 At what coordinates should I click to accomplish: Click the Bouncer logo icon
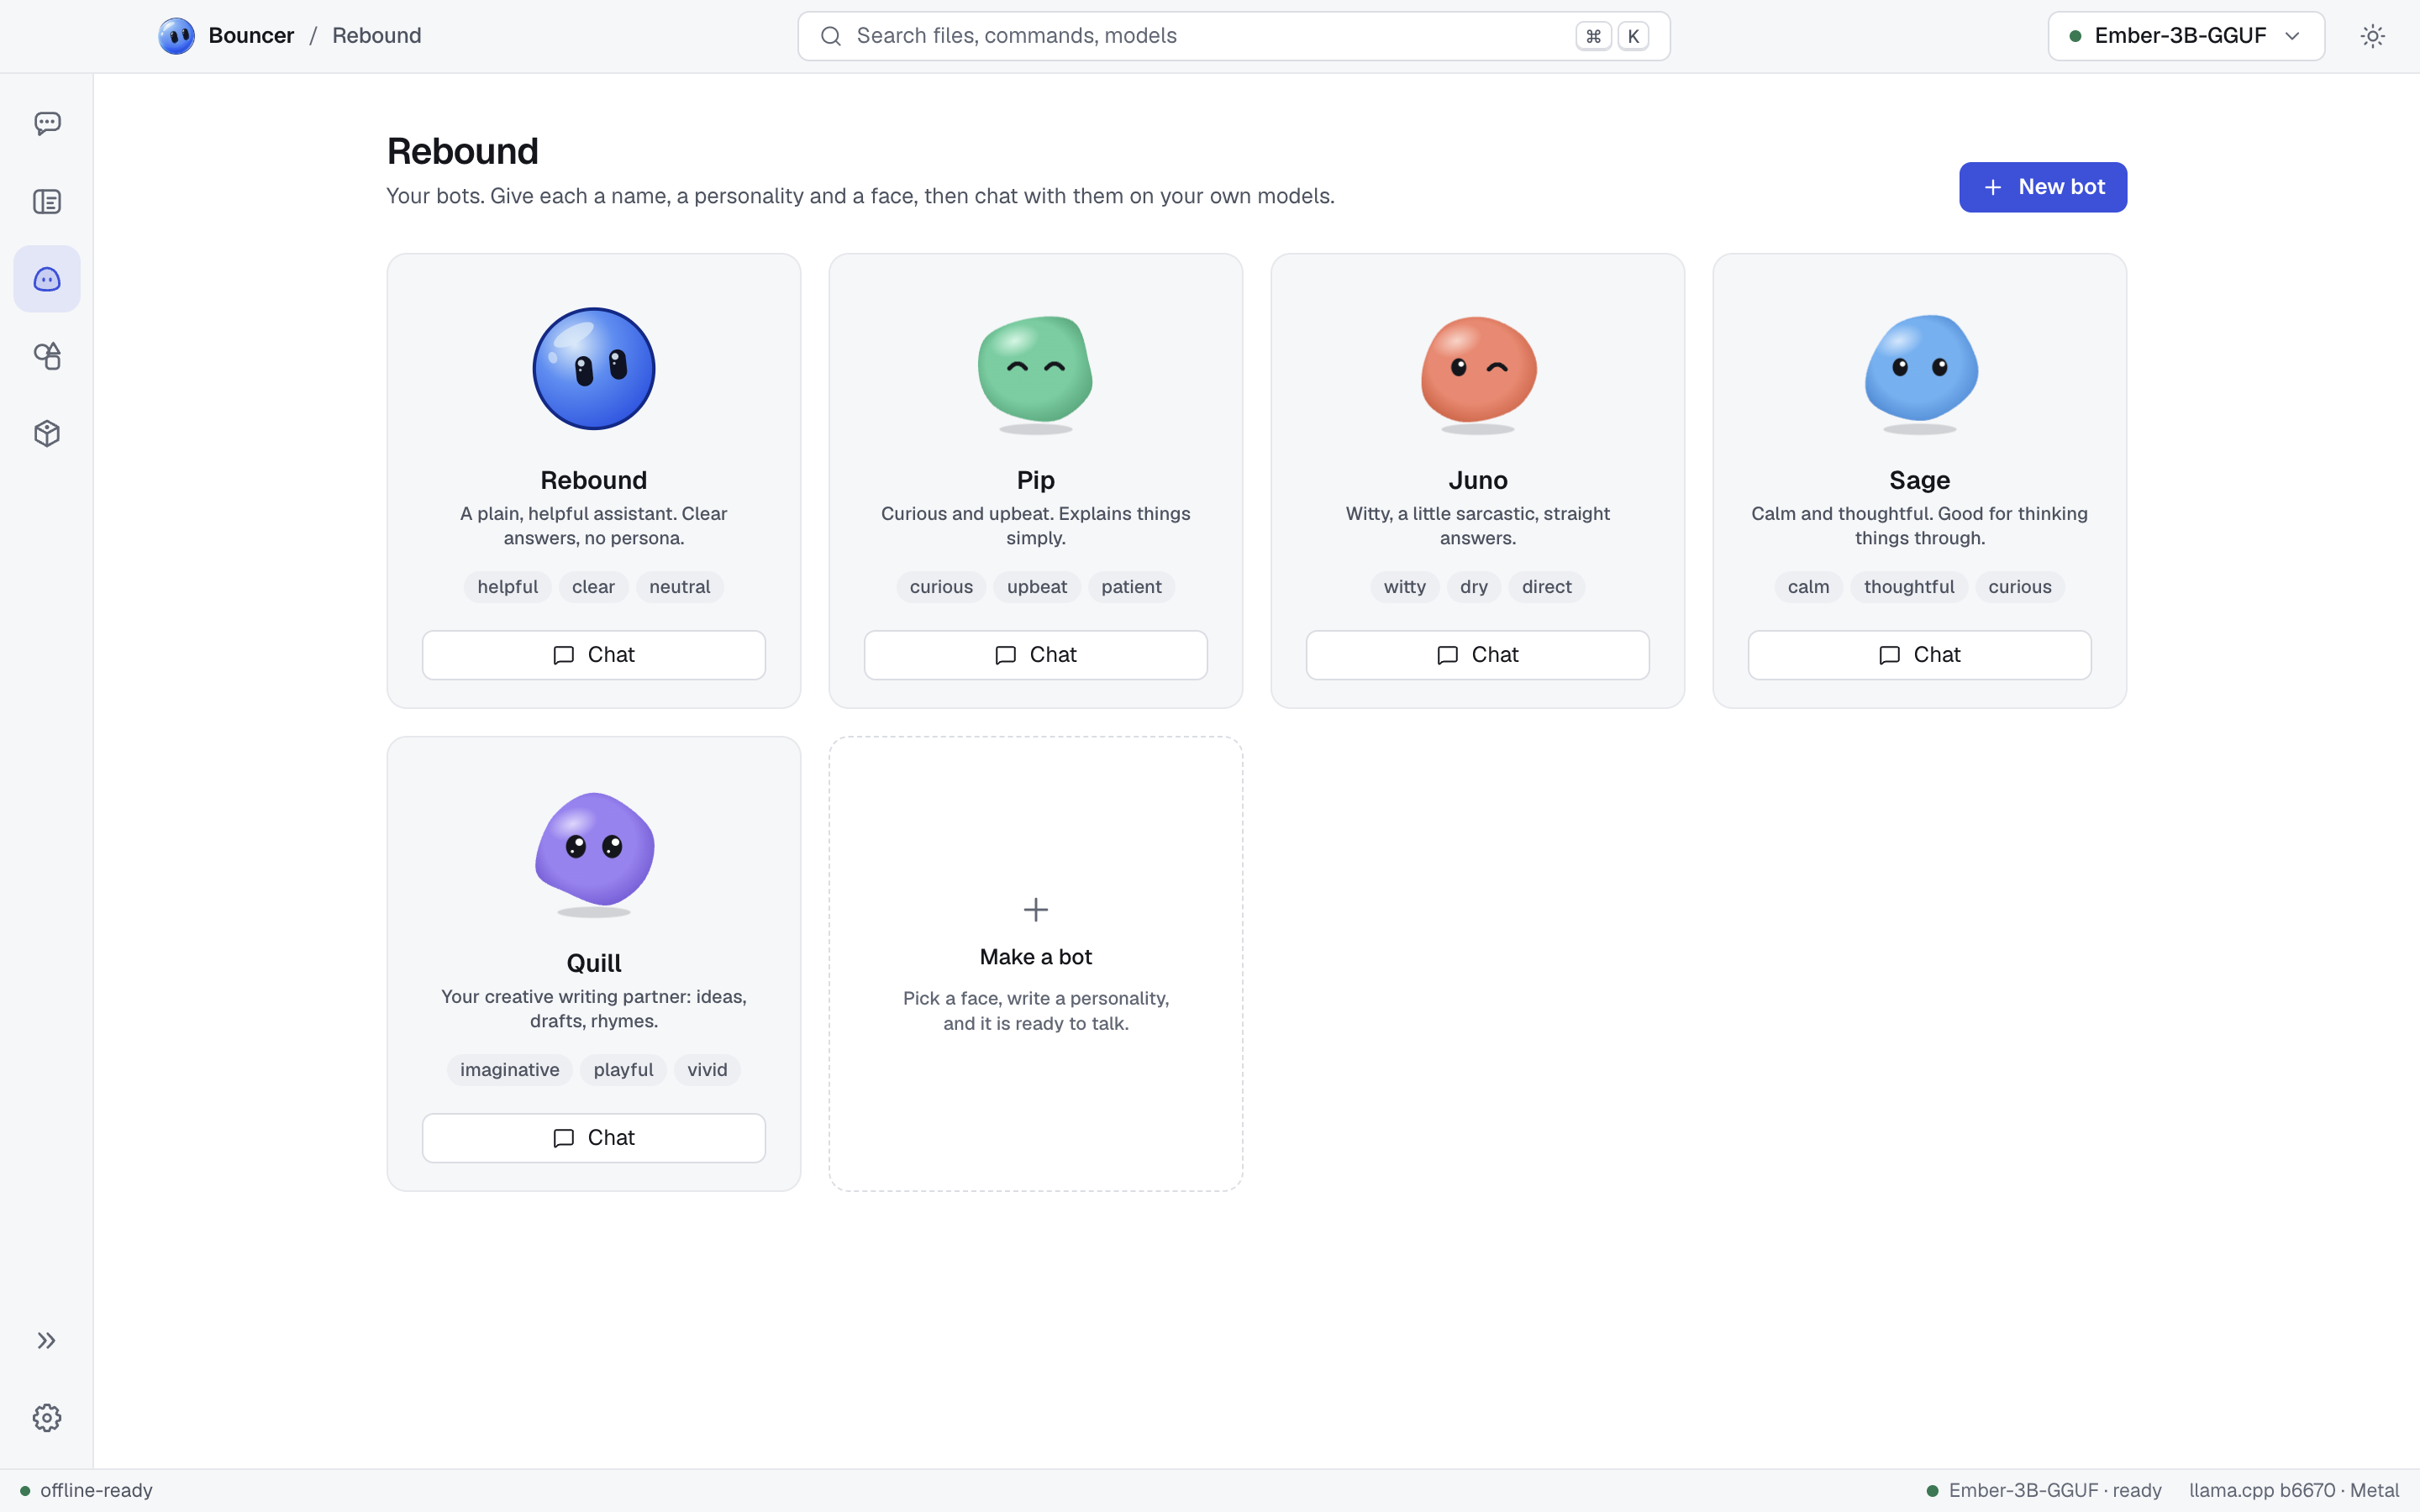pyautogui.click(x=176, y=36)
